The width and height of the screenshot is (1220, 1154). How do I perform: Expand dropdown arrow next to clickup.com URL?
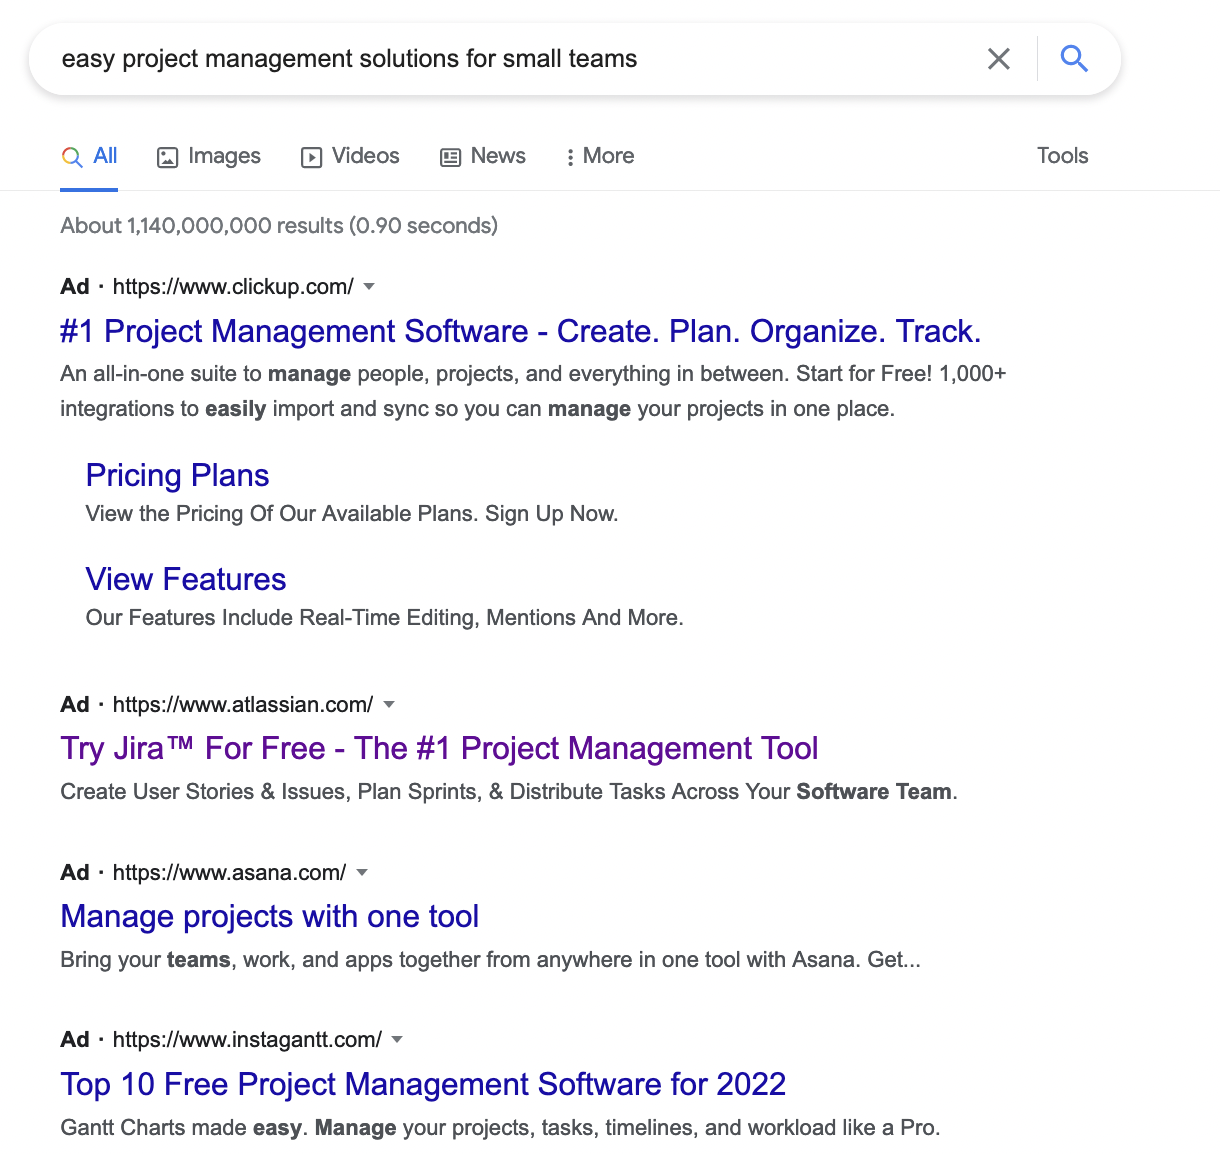369,287
